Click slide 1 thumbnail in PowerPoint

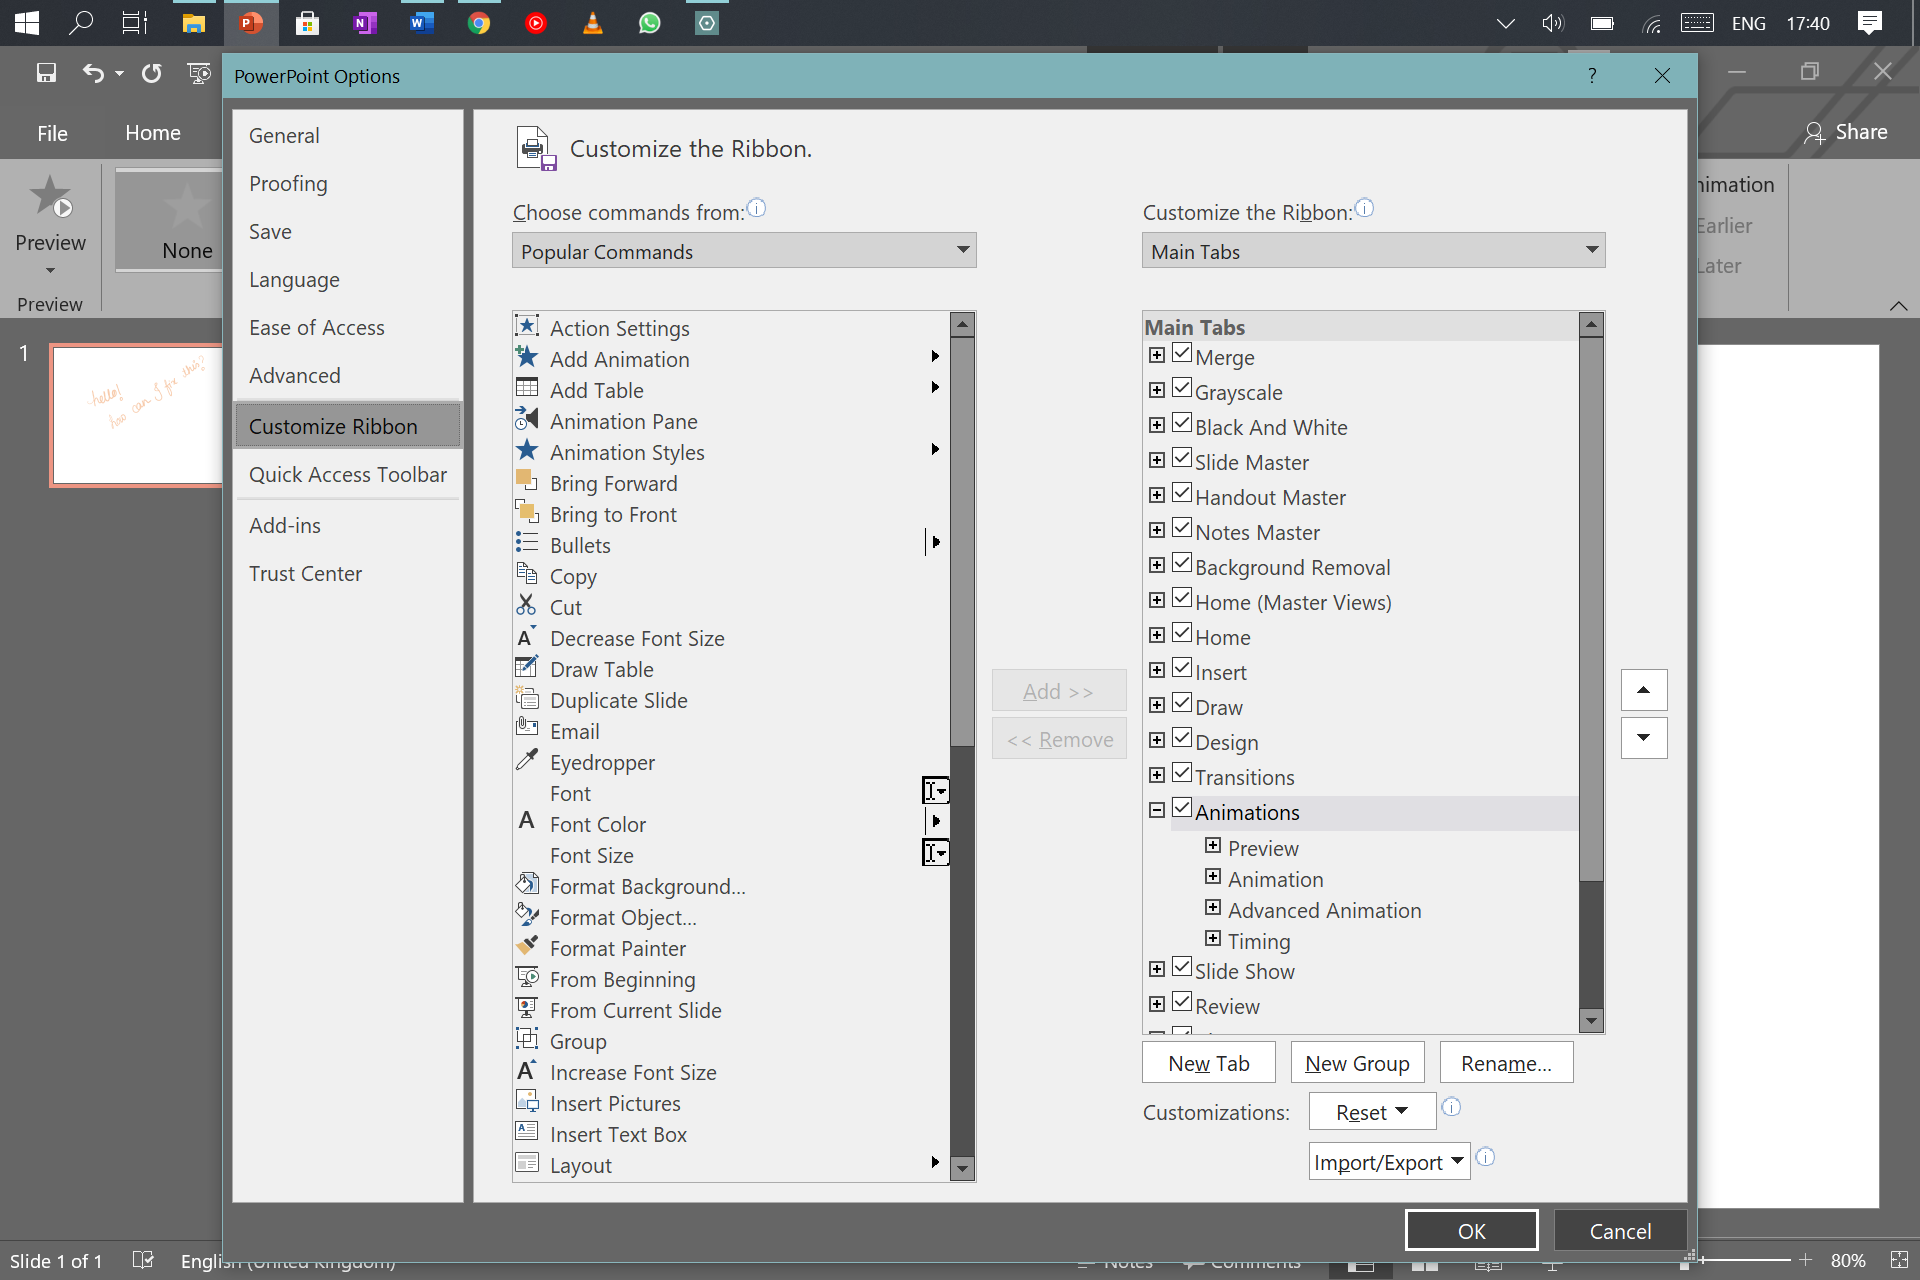pos(137,415)
